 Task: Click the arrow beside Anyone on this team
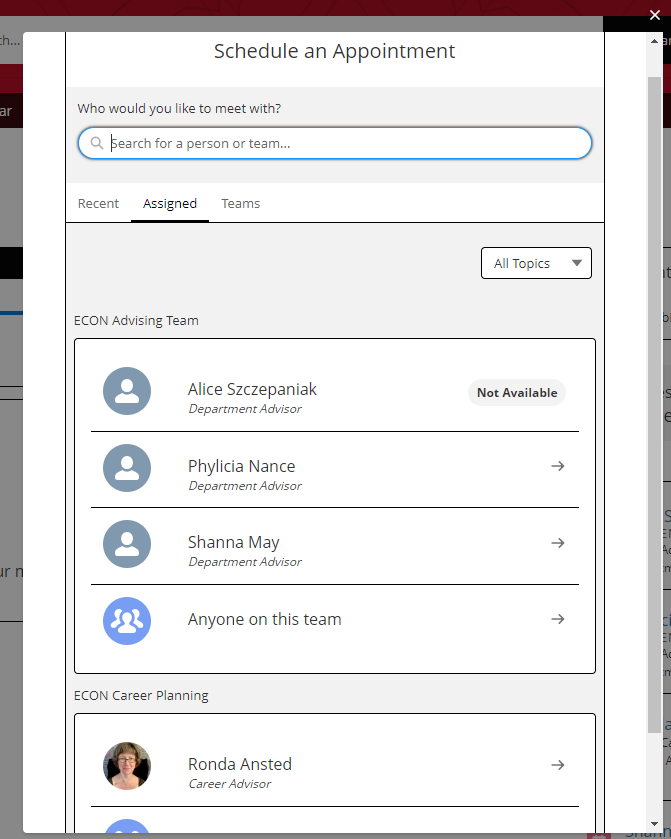(x=558, y=619)
